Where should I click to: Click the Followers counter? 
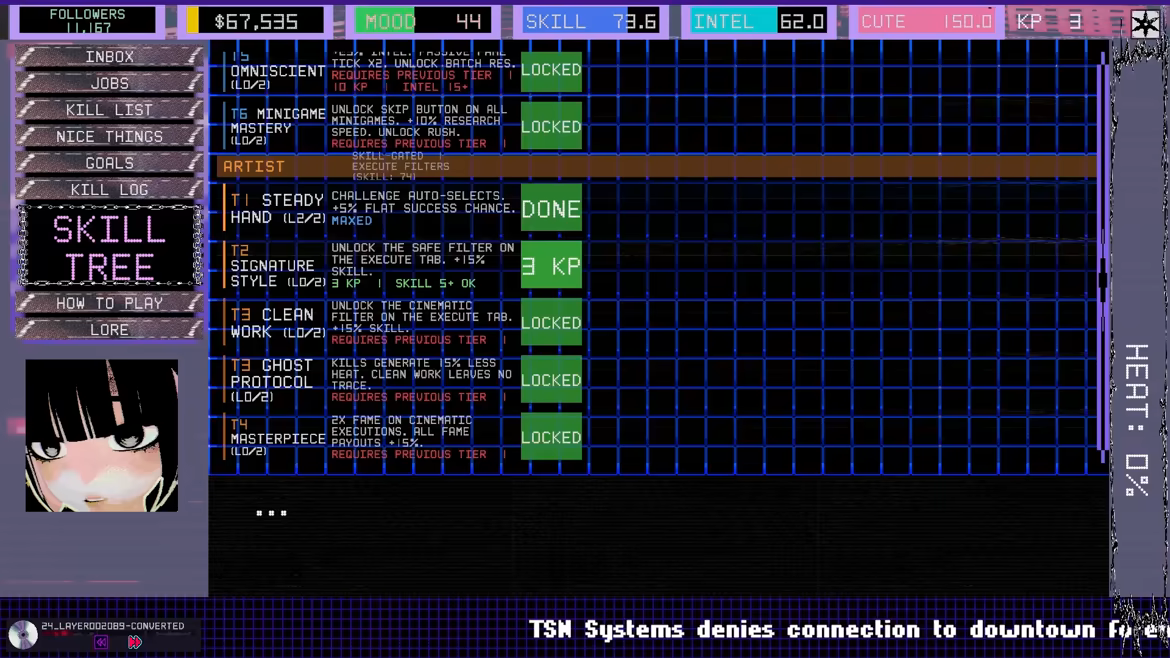click(87, 21)
